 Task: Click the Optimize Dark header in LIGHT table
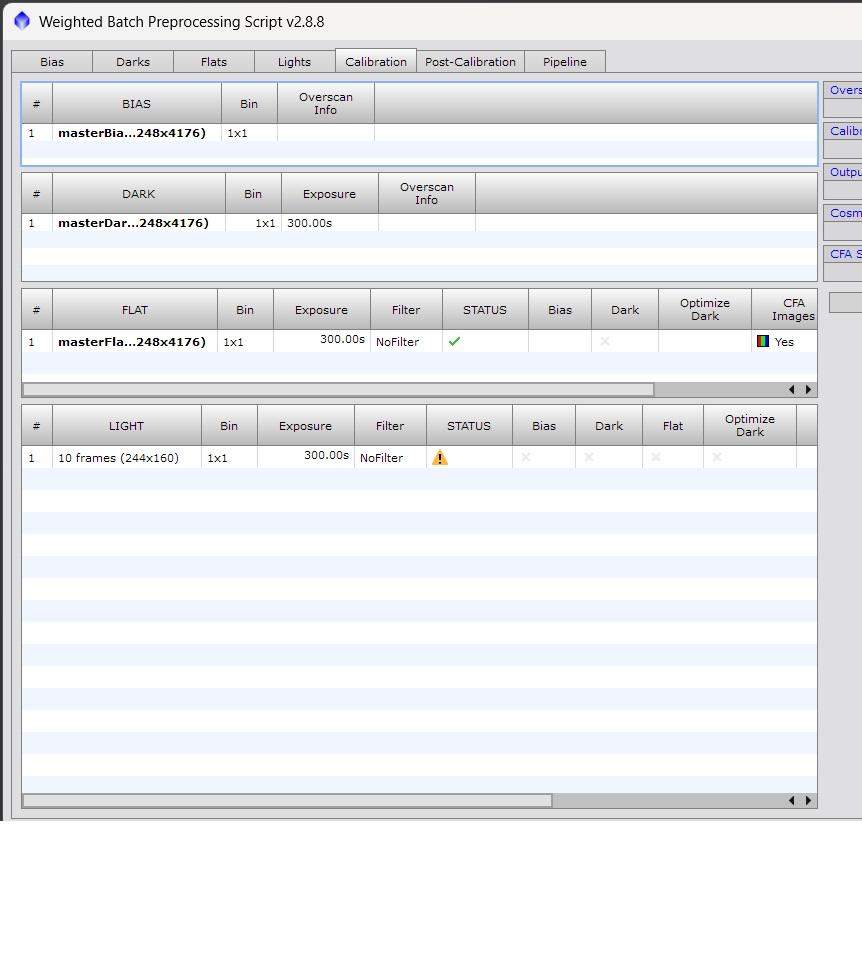(750, 426)
